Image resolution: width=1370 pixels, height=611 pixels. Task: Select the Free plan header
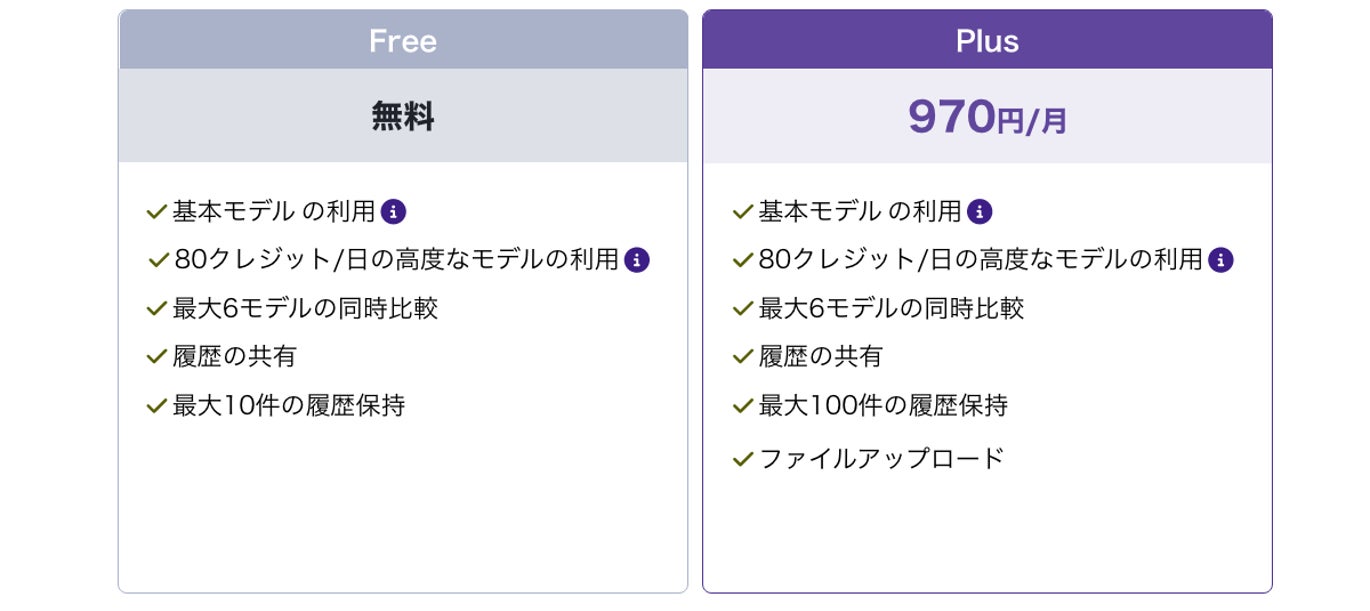coord(403,41)
